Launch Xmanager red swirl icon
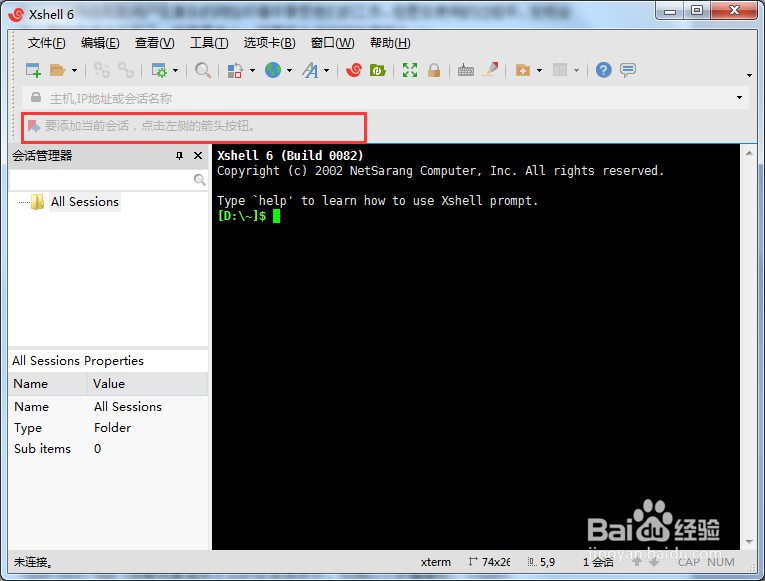 pyautogui.click(x=354, y=70)
